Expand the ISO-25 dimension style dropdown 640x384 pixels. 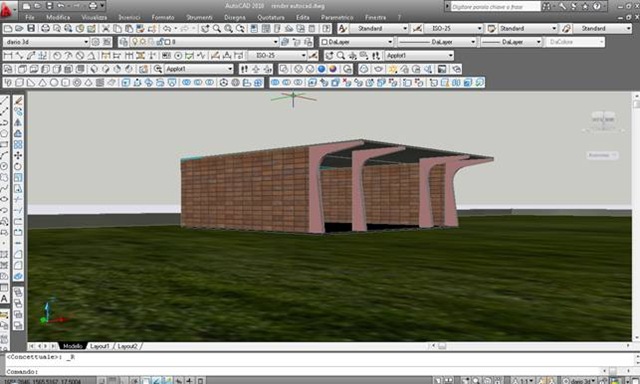[x=453, y=29]
